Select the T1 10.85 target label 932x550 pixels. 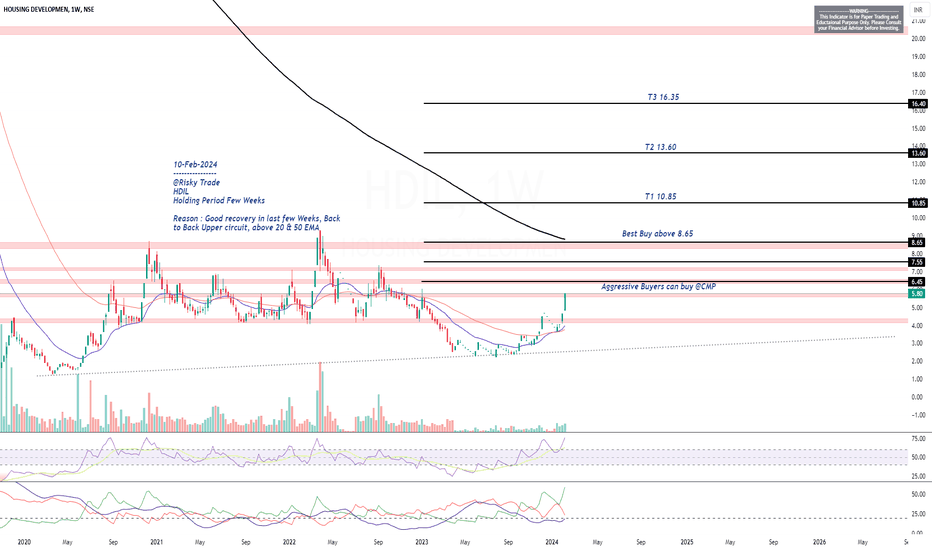(660, 196)
